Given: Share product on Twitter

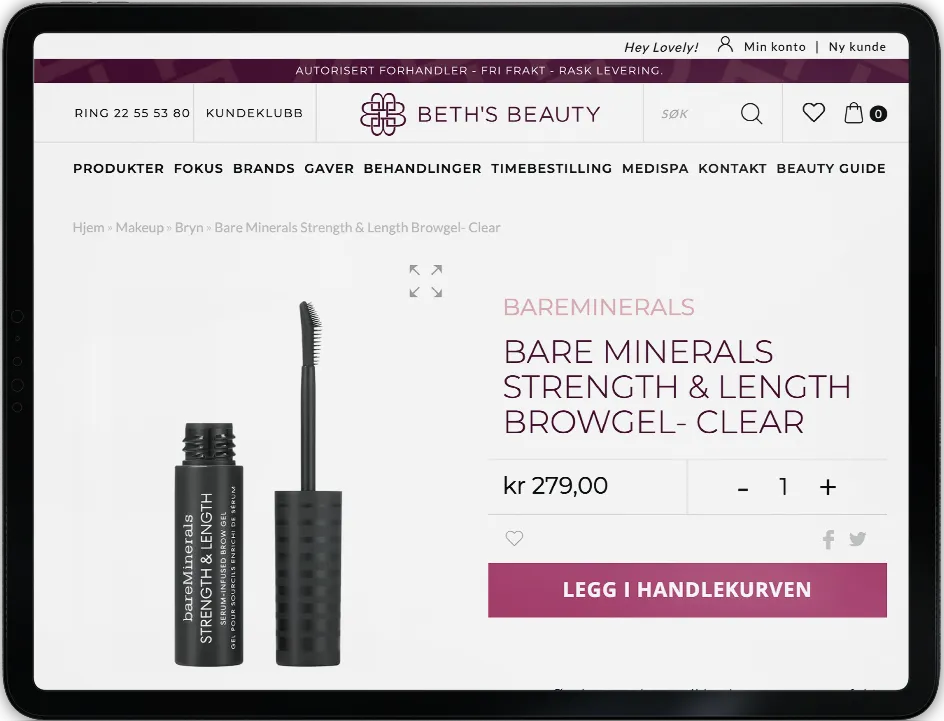Looking at the screenshot, I should click(x=857, y=538).
